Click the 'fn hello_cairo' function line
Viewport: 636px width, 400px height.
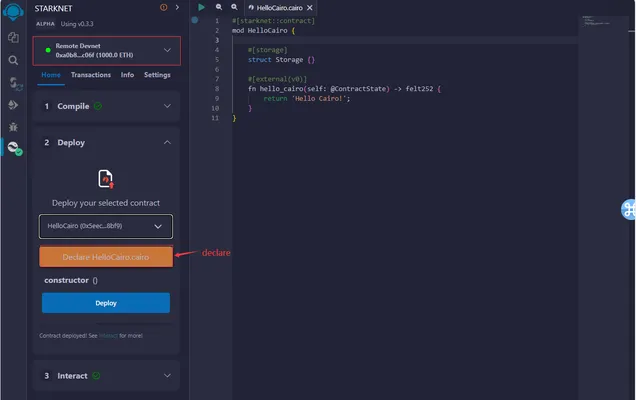[344, 89]
